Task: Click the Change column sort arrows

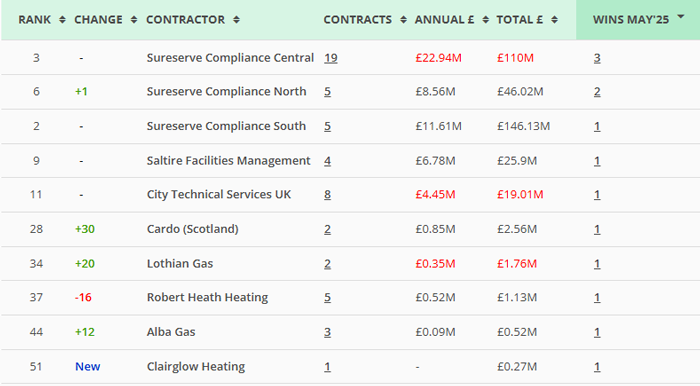Action: point(133,20)
